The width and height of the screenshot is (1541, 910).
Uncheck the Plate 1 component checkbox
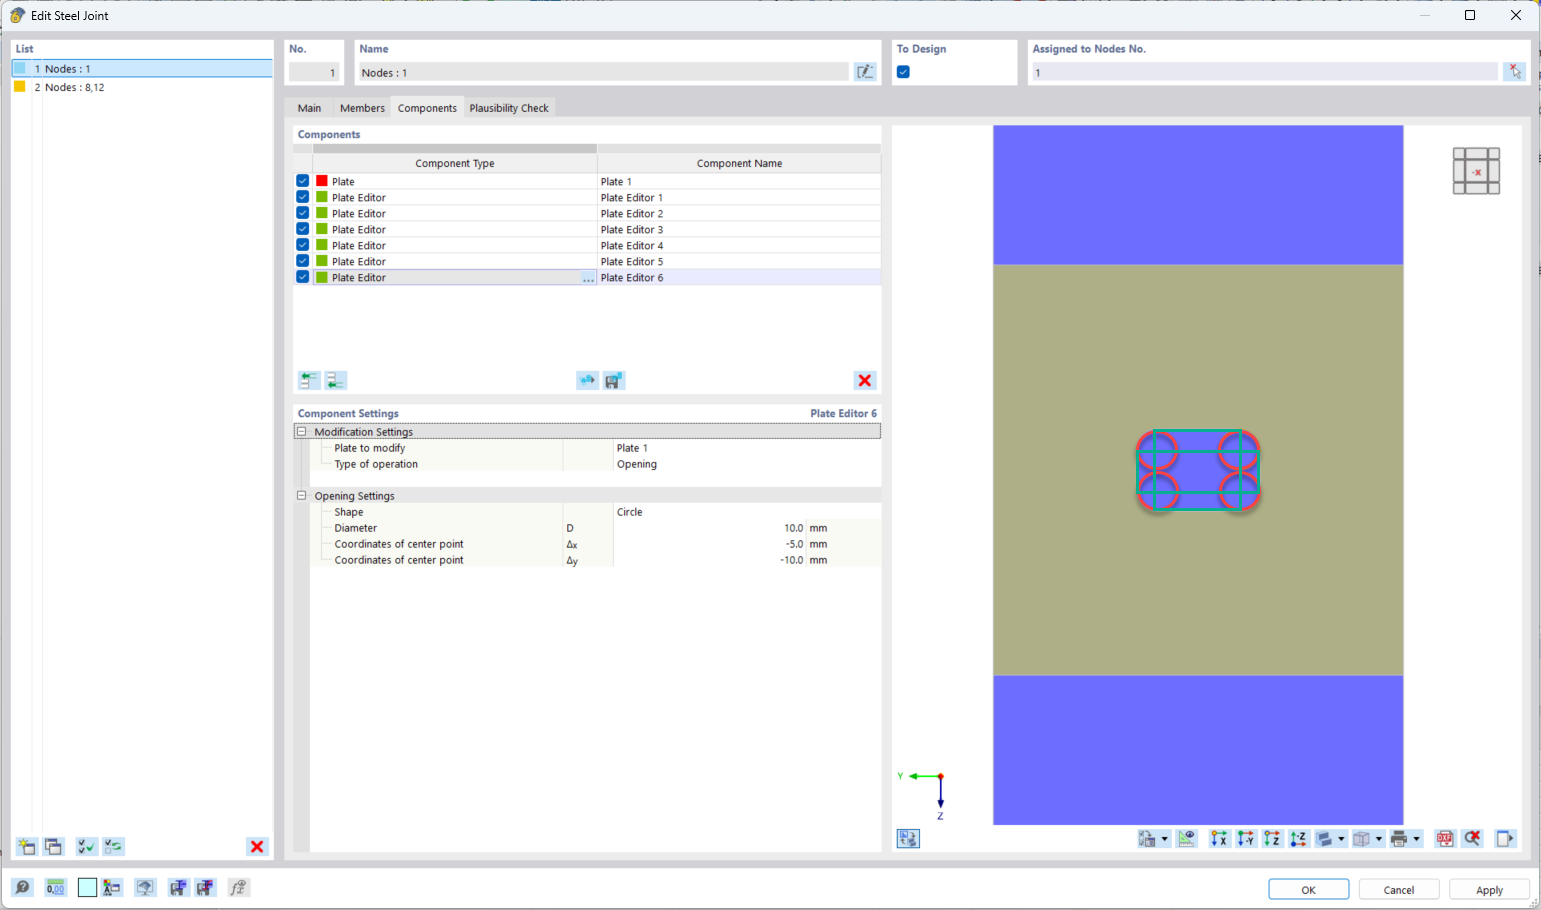tap(303, 182)
